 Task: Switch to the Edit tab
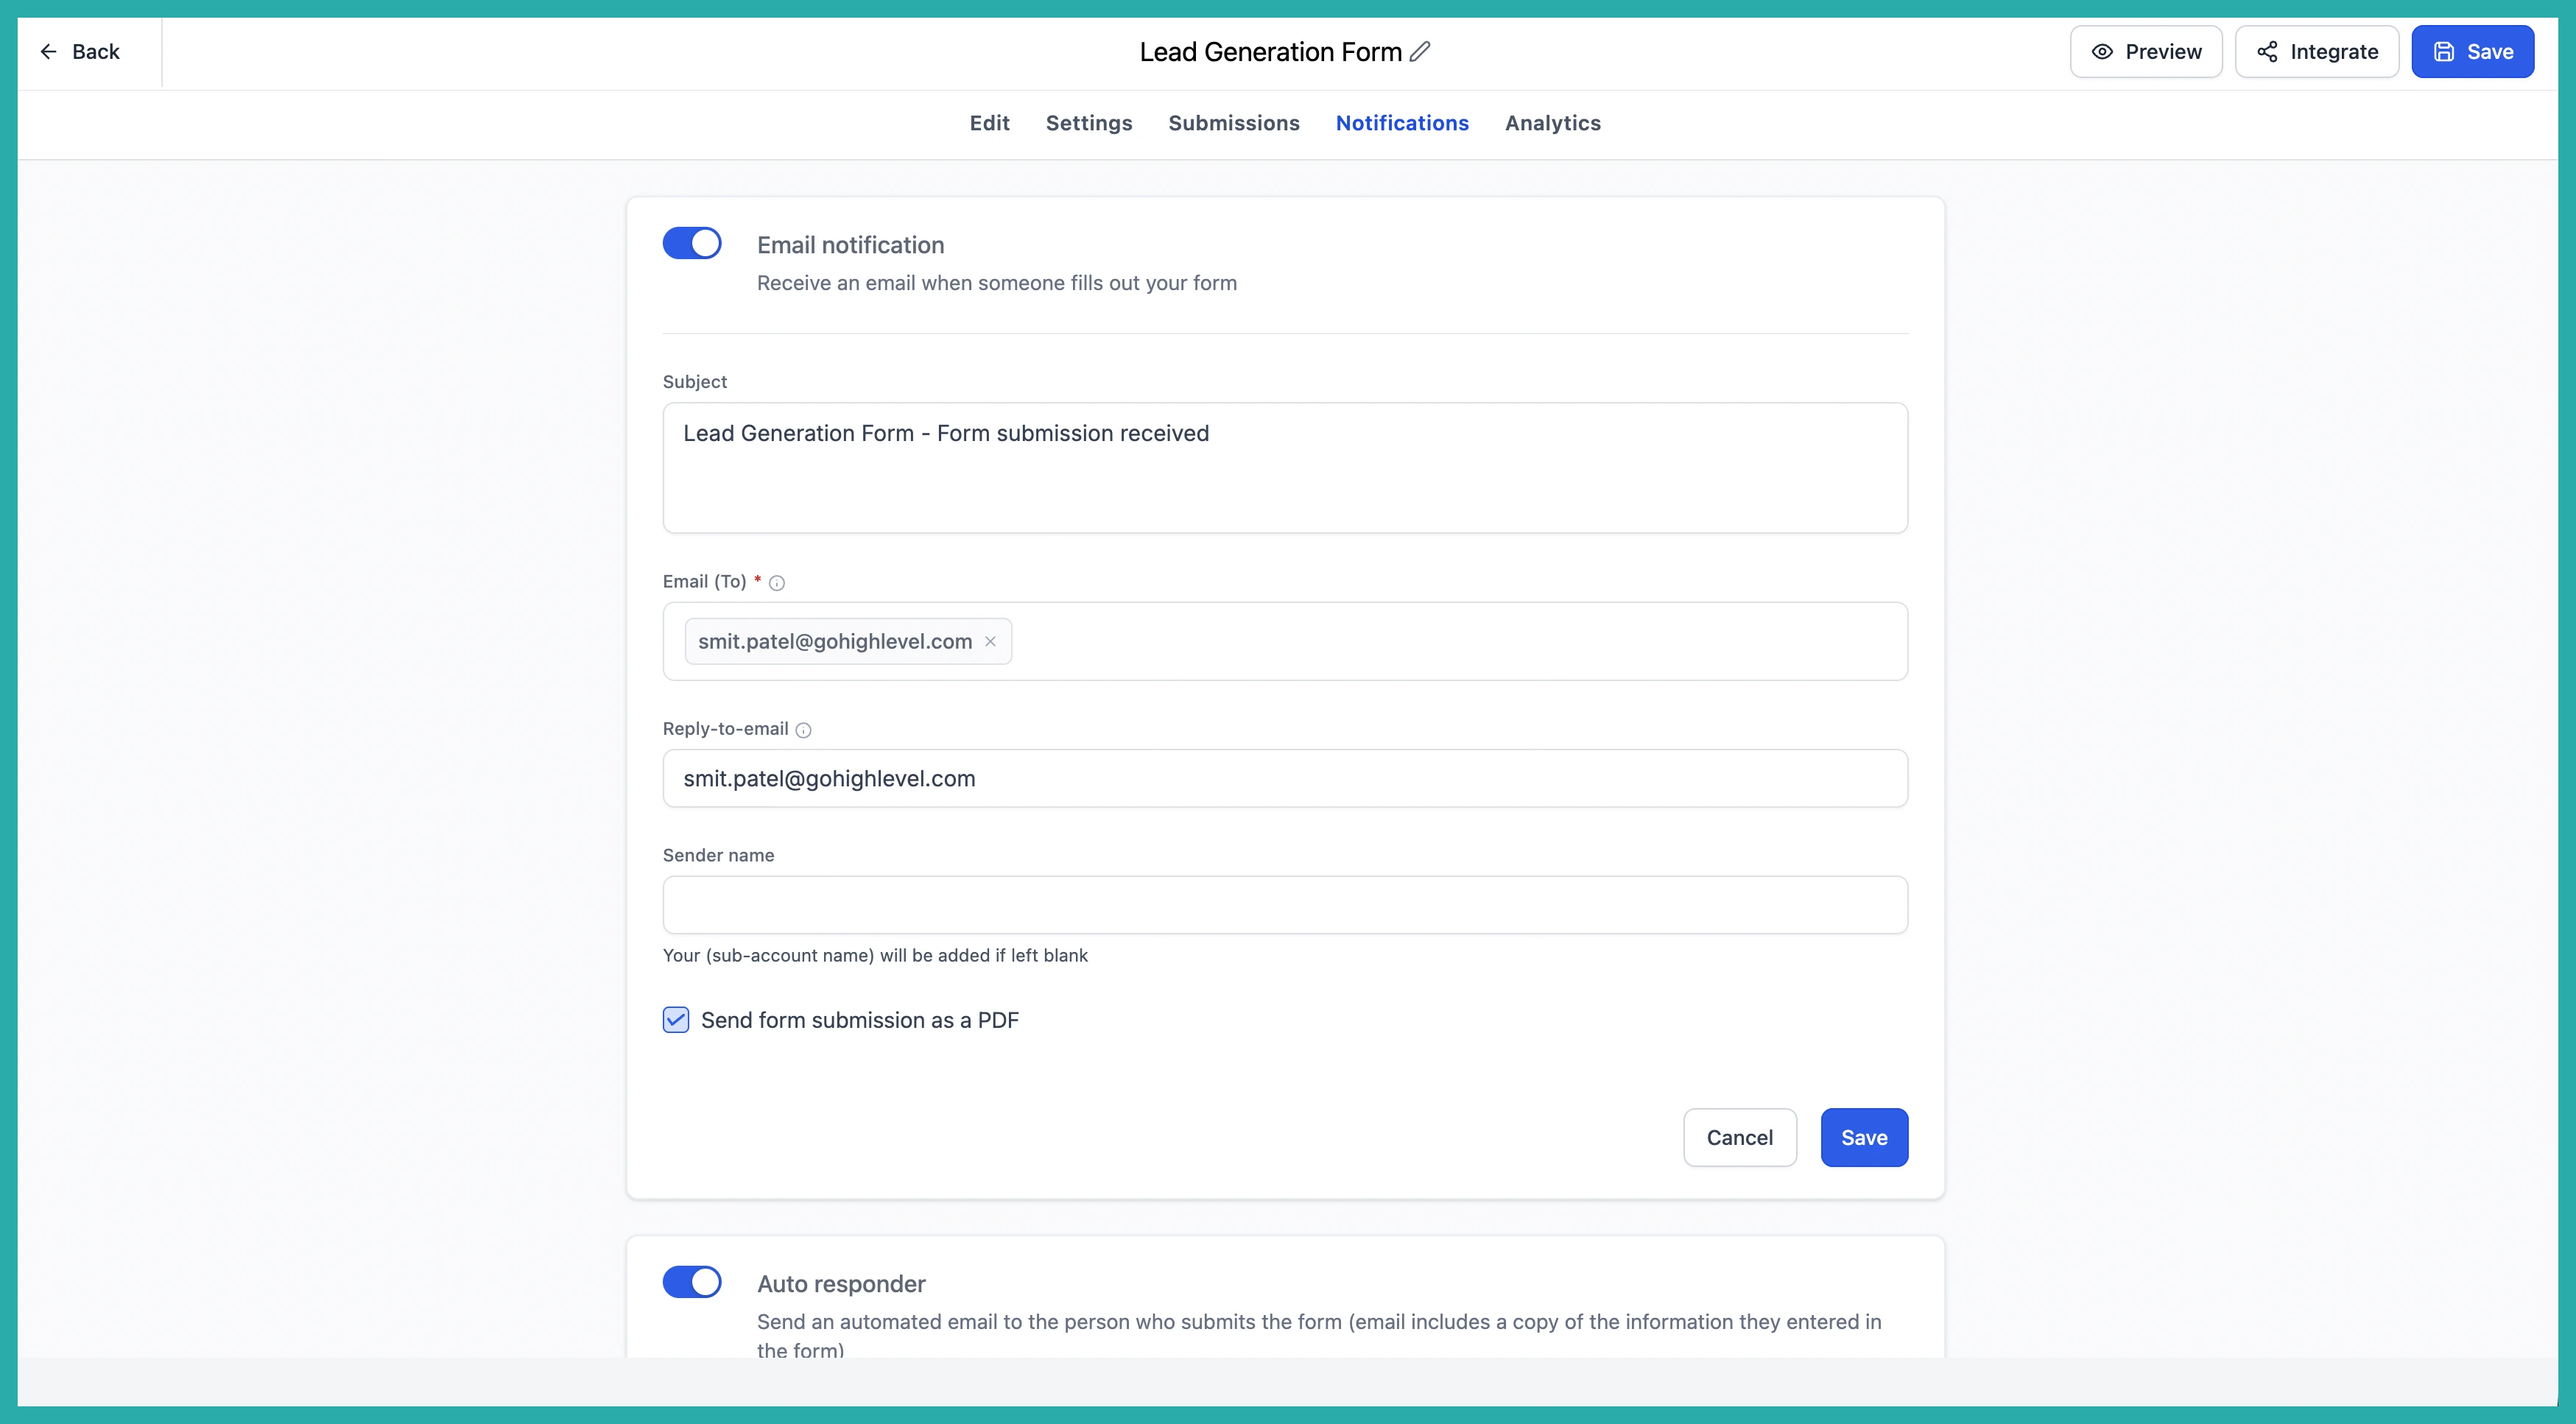(x=989, y=123)
